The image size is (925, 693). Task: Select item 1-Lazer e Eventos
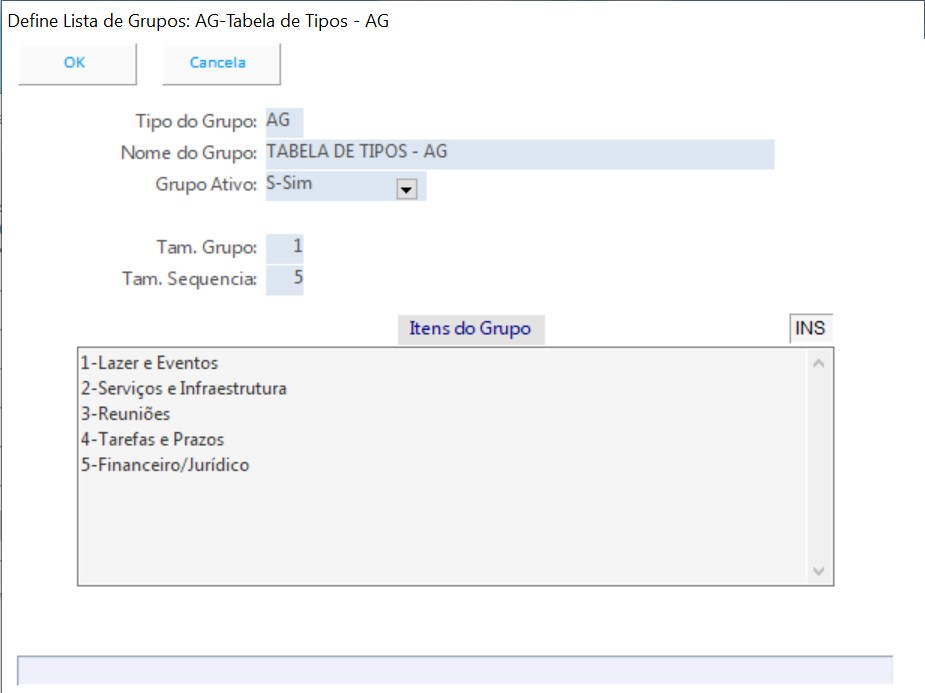[x=148, y=363]
